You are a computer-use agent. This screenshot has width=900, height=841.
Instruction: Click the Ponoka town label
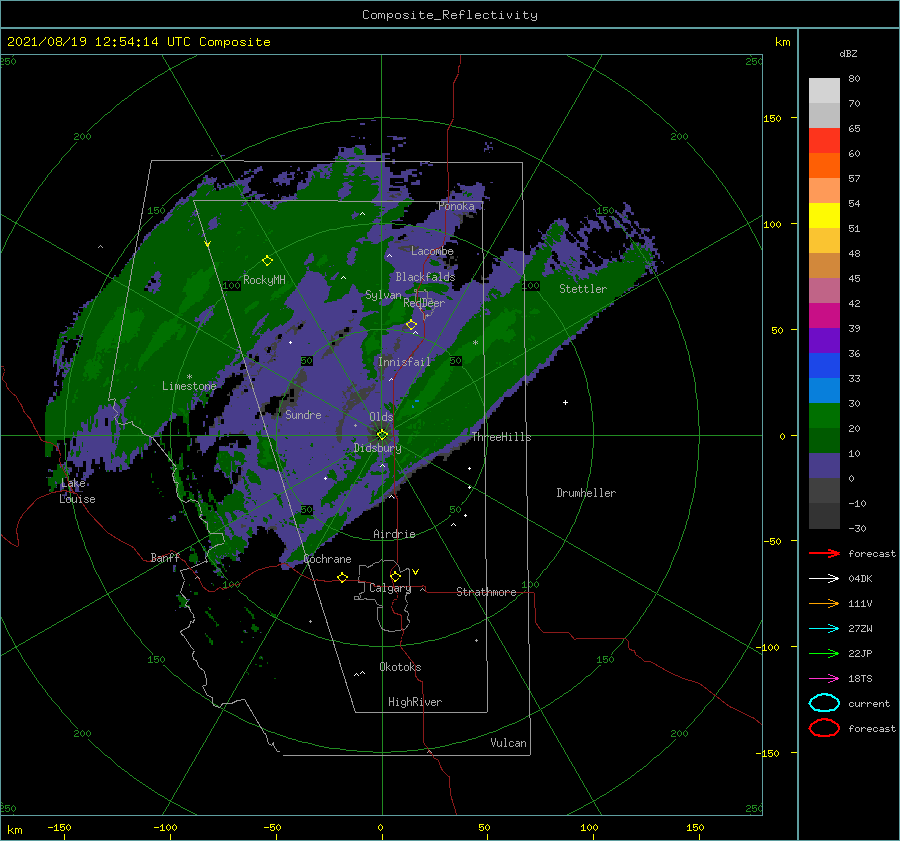click(x=456, y=206)
